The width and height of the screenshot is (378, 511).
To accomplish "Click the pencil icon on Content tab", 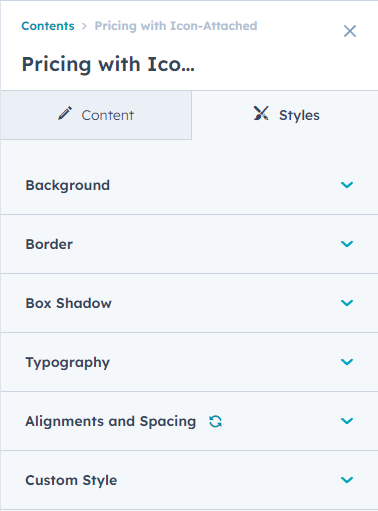I will point(65,113).
